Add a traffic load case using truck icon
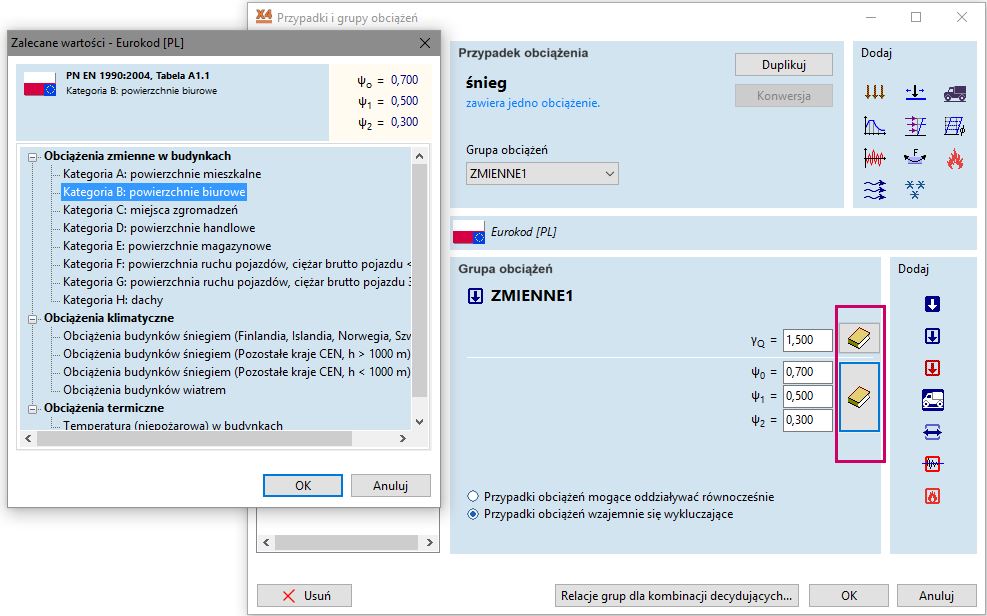This screenshot has height=616, width=987. [956, 93]
